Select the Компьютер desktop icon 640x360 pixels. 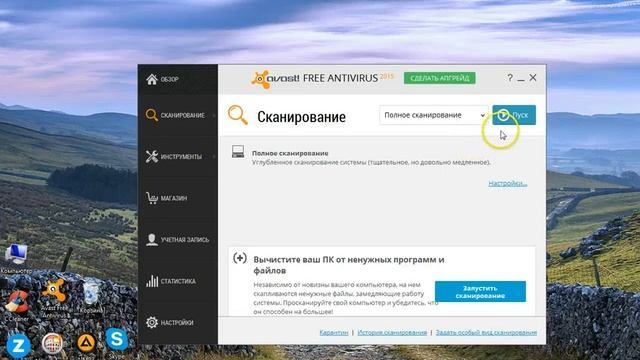(16, 258)
